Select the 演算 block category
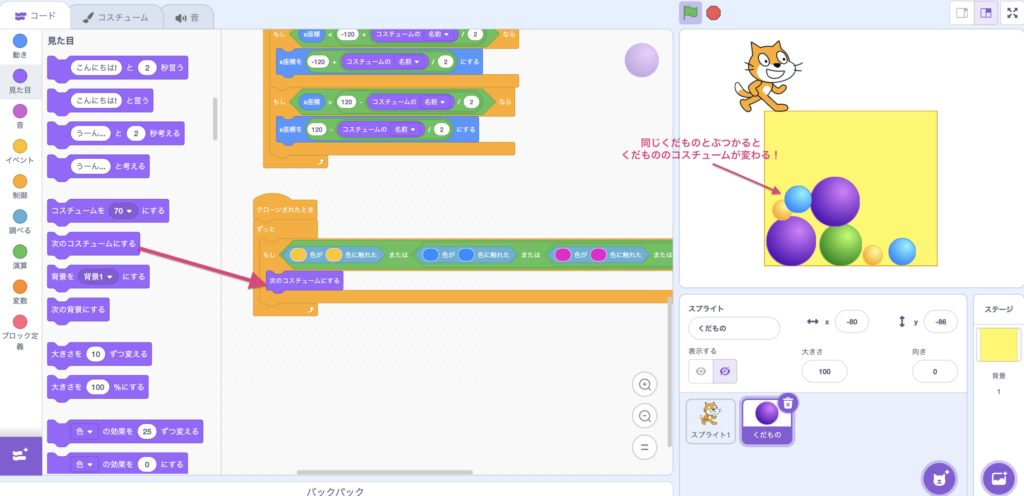The height and width of the screenshot is (496, 1024). tap(20, 257)
